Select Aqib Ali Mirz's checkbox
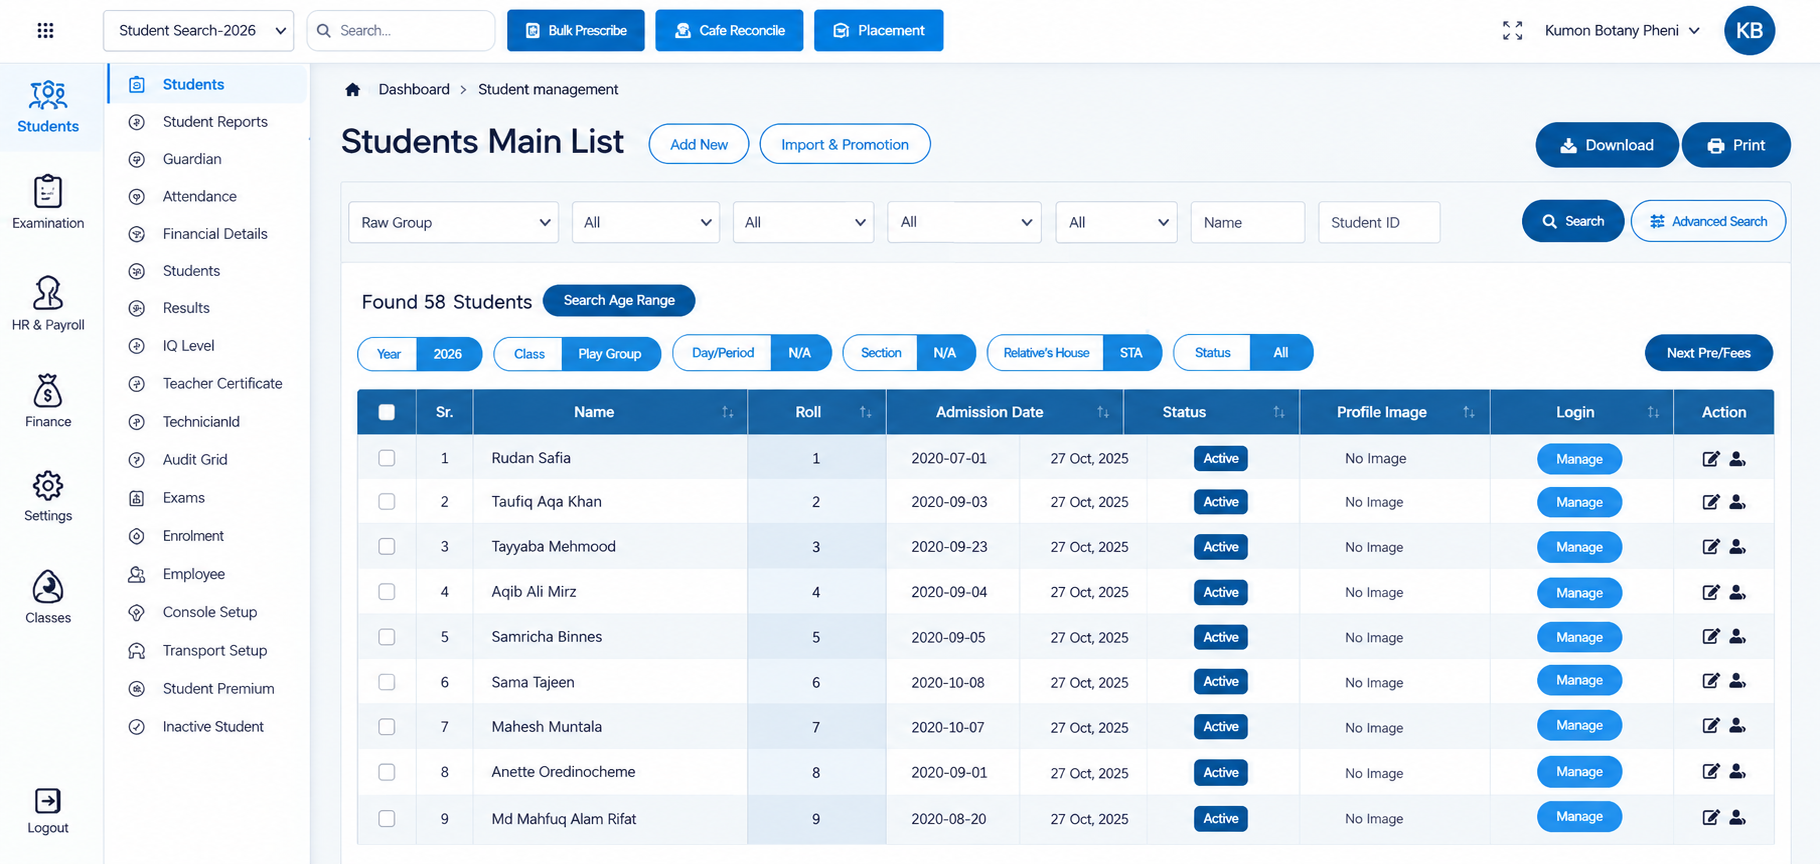 [387, 592]
